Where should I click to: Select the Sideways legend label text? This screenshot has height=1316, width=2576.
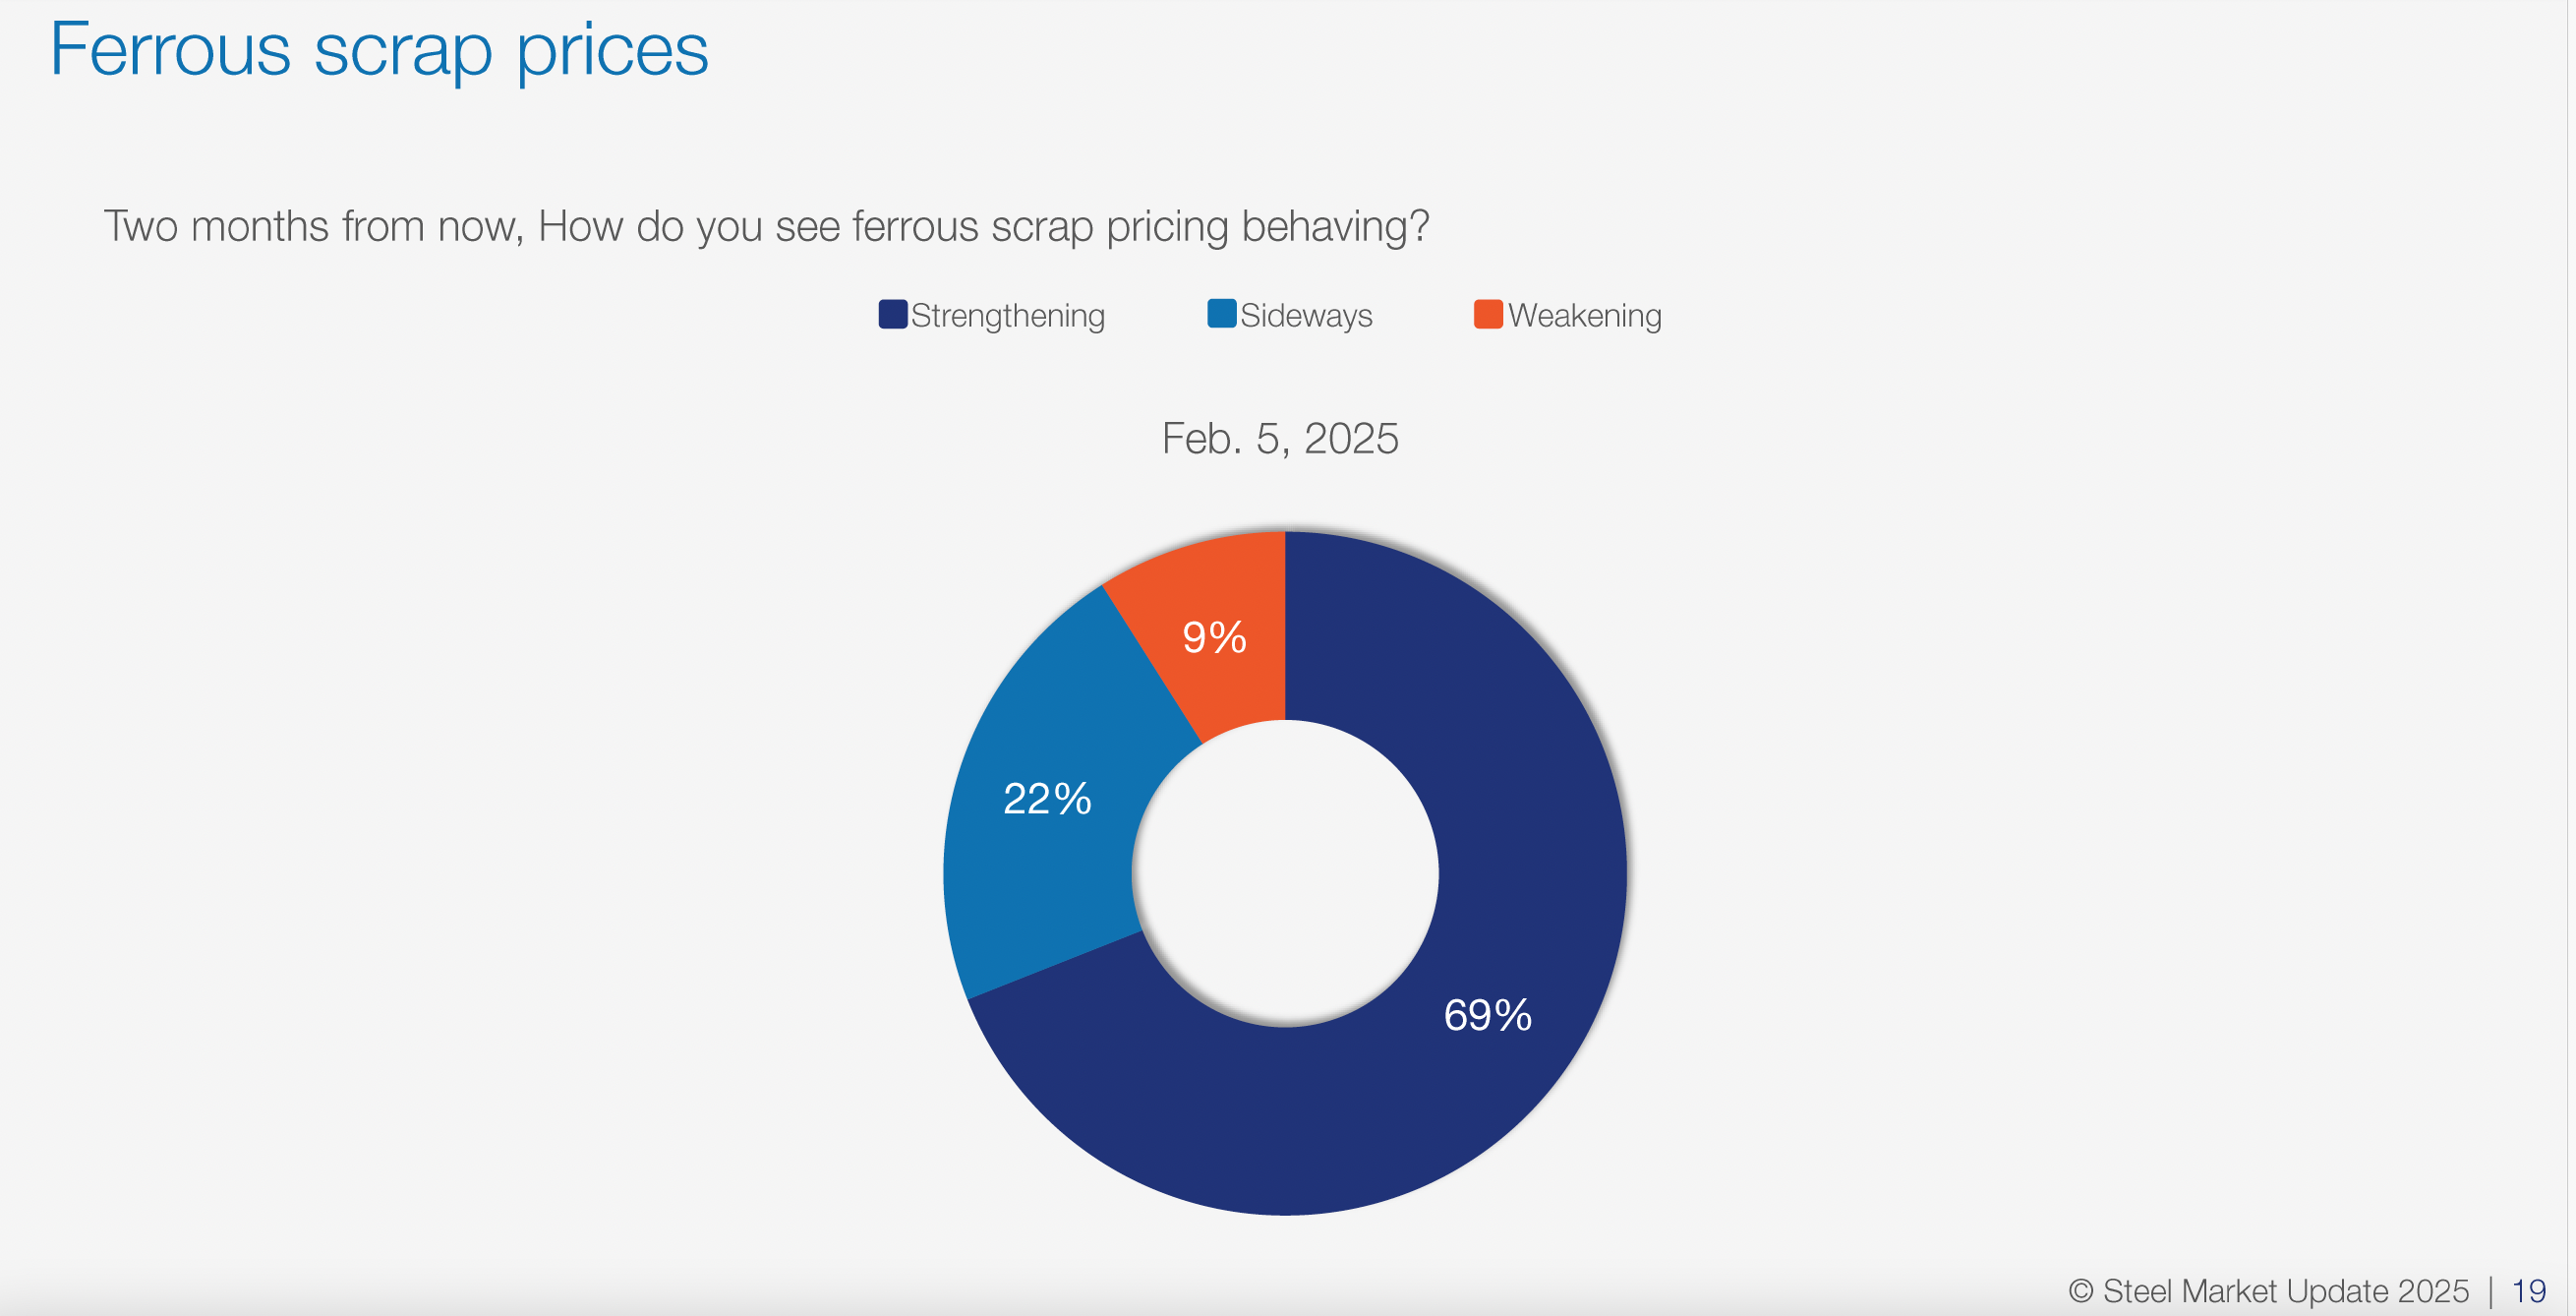1306,316
